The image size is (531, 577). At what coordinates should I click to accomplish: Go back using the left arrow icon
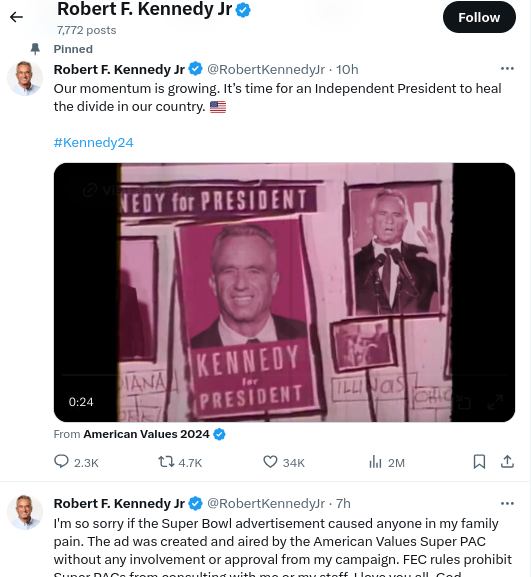click(x=16, y=17)
